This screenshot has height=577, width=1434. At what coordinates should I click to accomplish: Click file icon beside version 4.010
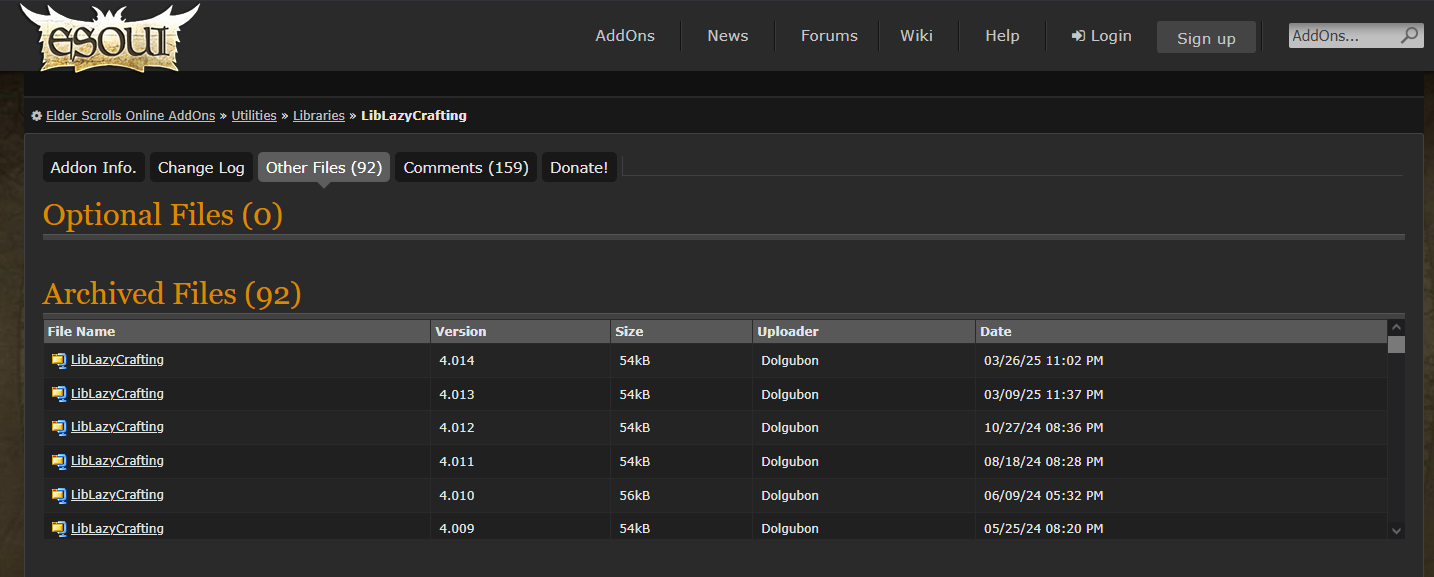(x=59, y=496)
